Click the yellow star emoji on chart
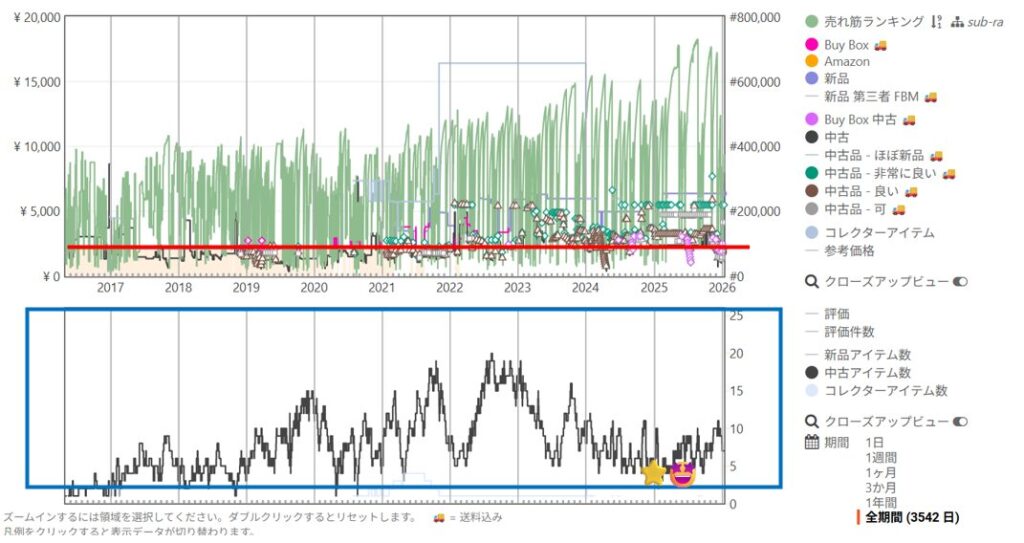The image size is (1024, 543). [653, 473]
